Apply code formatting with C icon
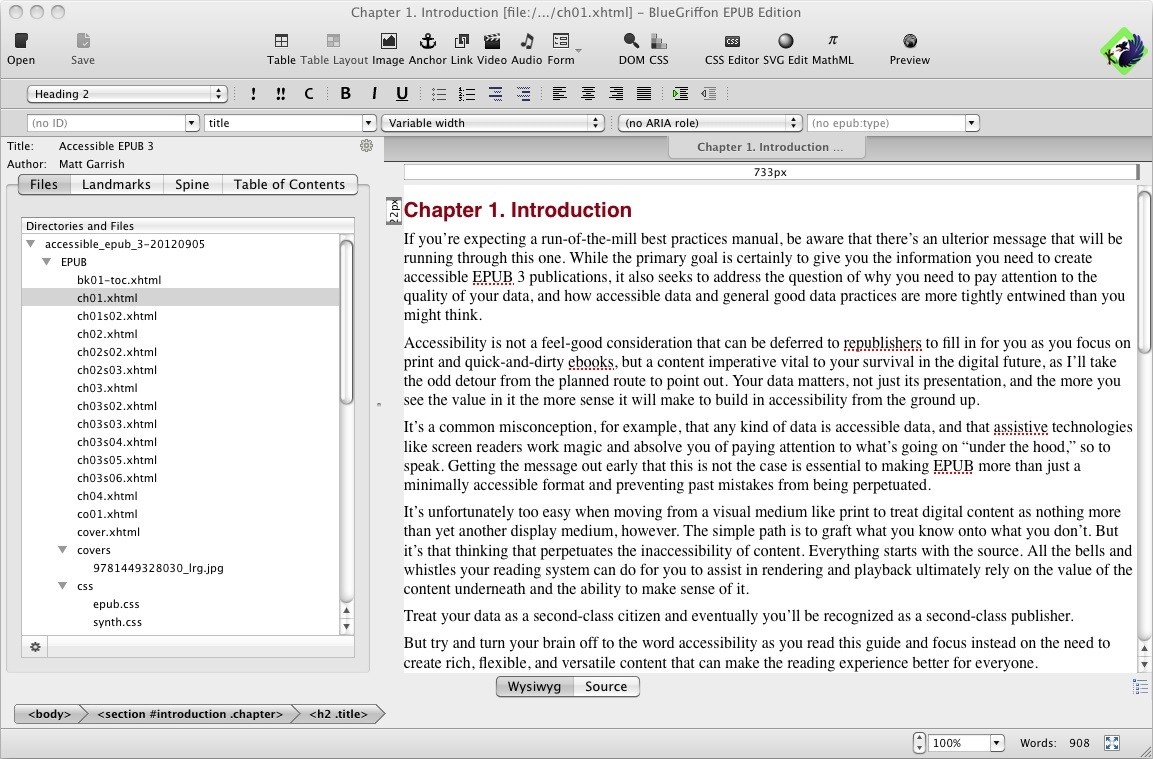This screenshot has height=759, width=1153. [309, 93]
